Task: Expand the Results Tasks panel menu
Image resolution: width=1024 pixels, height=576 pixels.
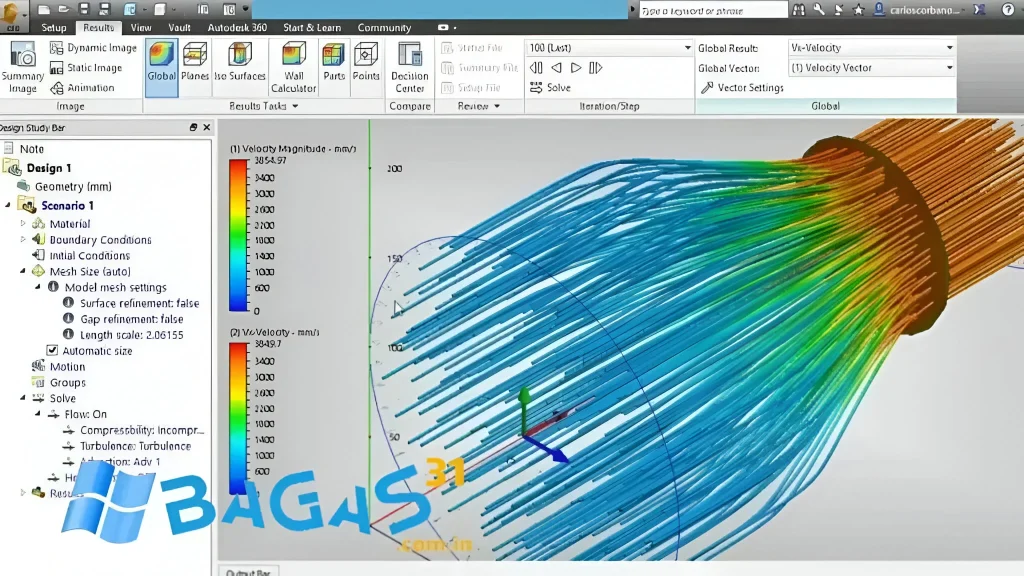Action: tap(264, 106)
